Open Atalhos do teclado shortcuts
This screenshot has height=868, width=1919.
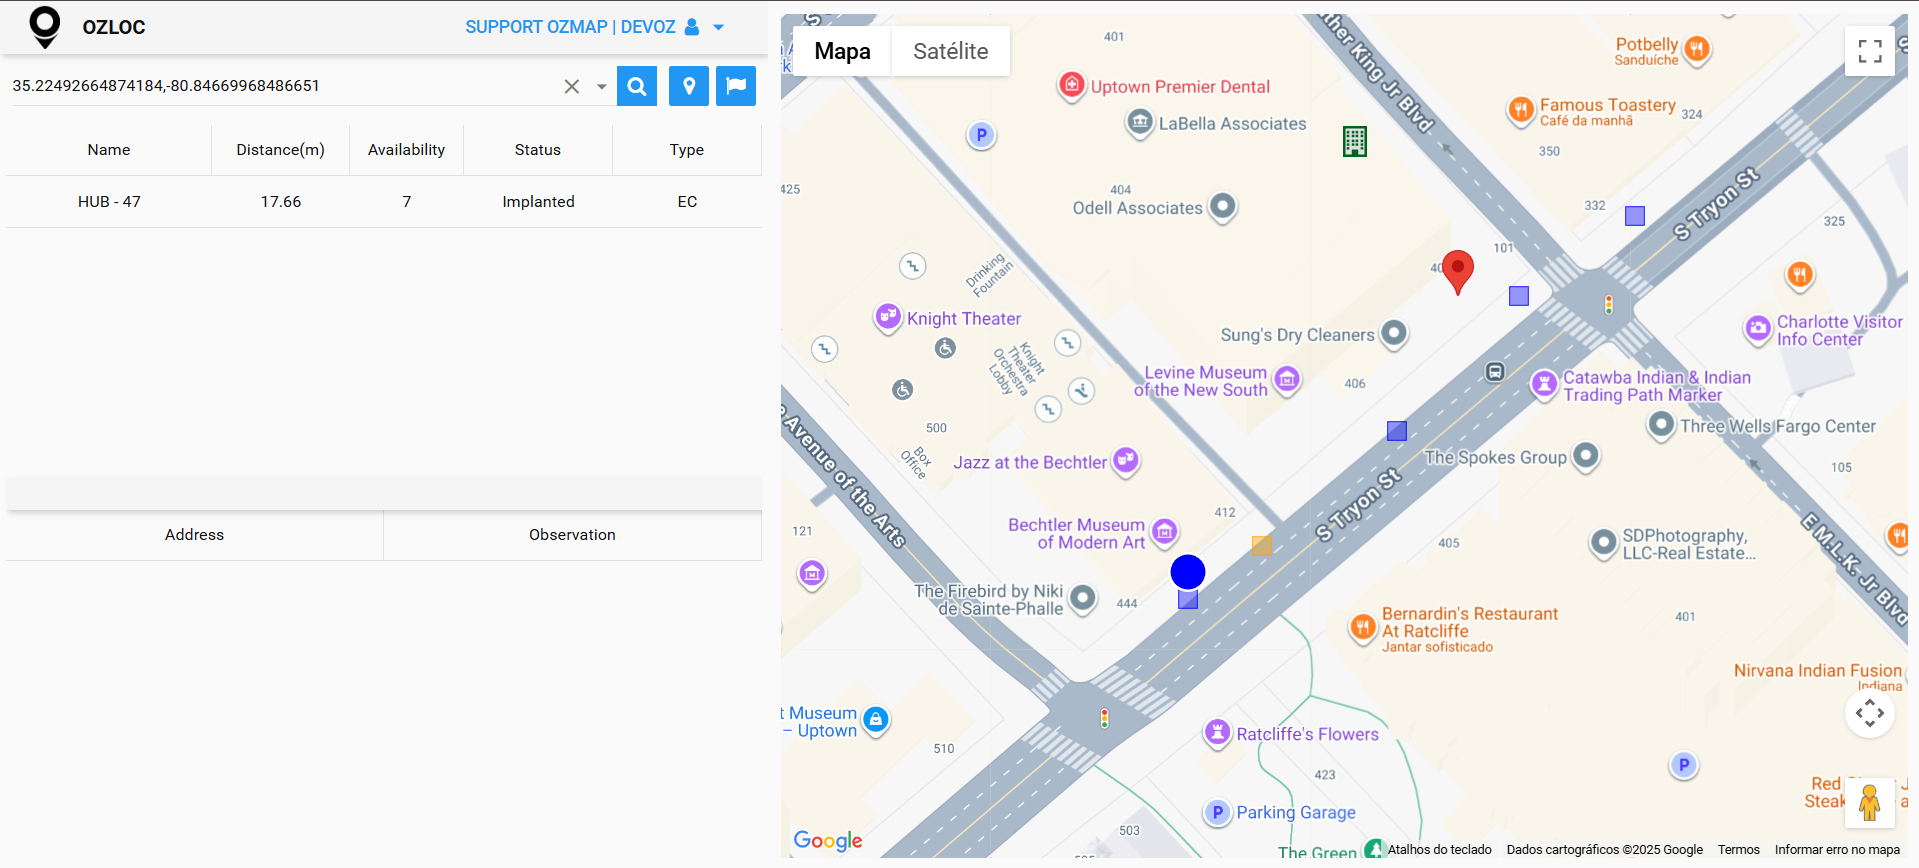(x=1439, y=850)
